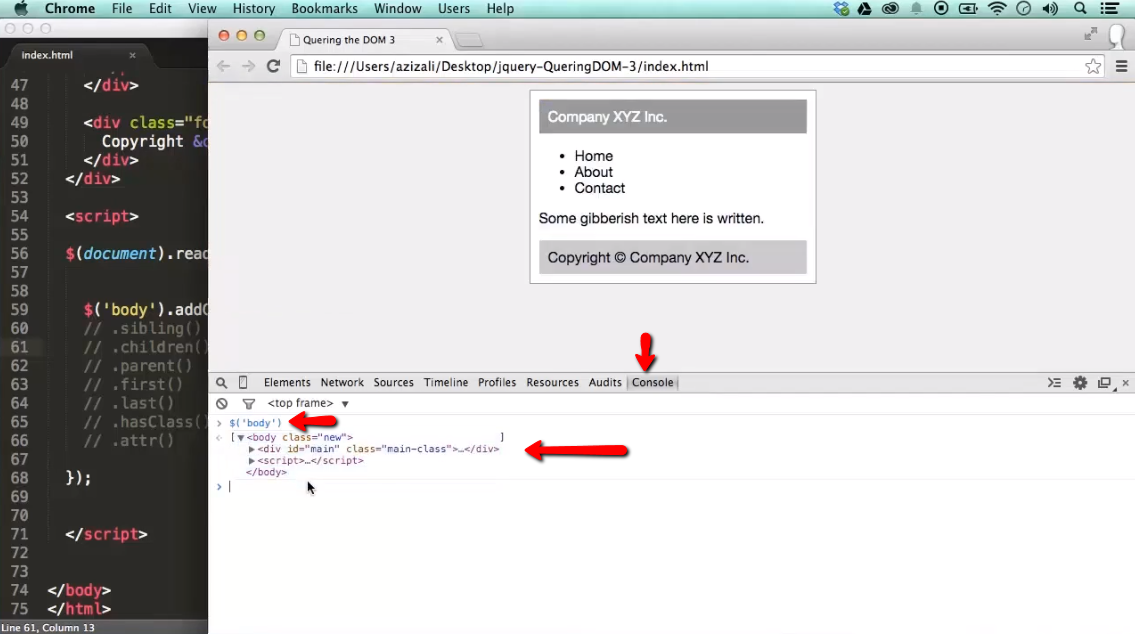Switch to the Elements tab
Screen dimensions: 1135x634
[287, 382]
